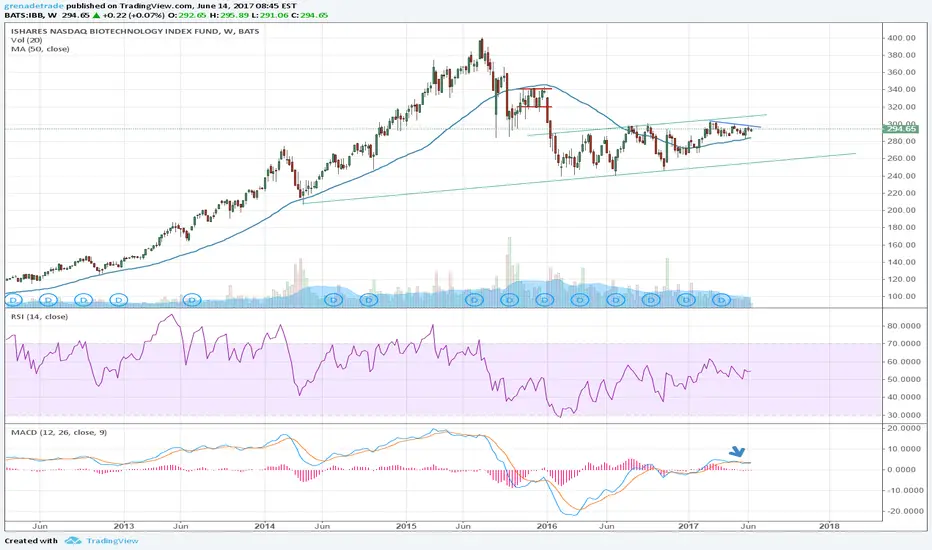The width and height of the screenshot is (932, 550).
Task: Click the 70.0000 RSI axis label
Action: coord(904,344)
